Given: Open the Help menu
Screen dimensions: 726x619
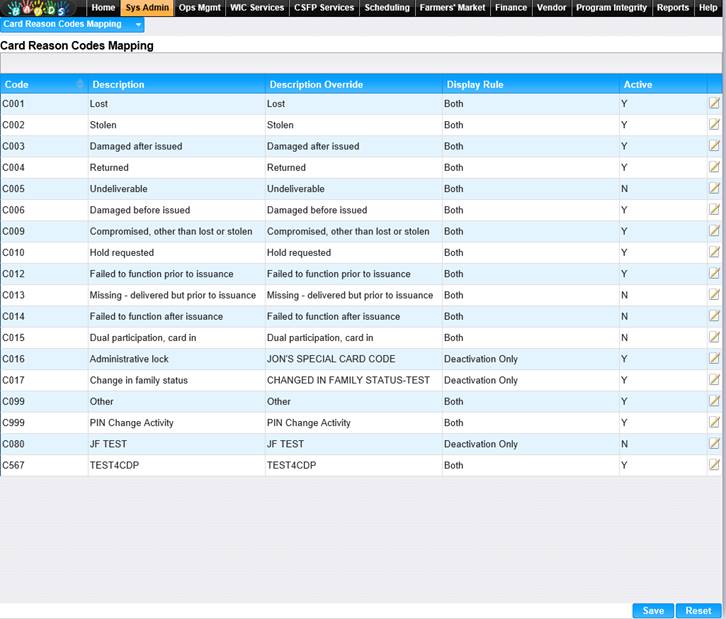Looking at the screenshot, I should tap(708, 8).
